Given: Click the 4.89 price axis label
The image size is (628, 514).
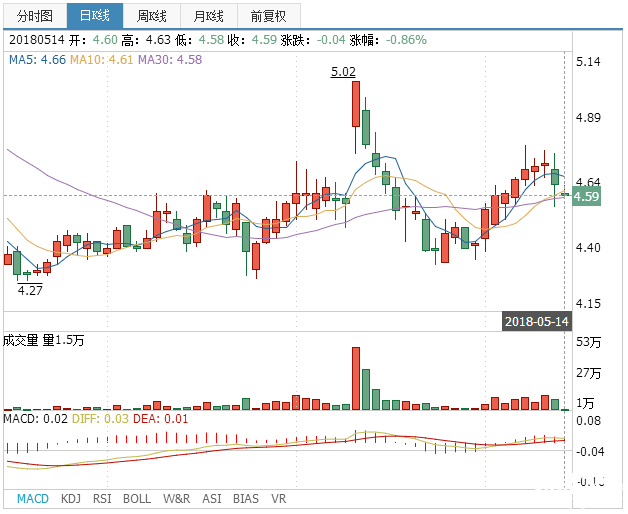Looking at the screenshot, I should [x=588, y=118].
